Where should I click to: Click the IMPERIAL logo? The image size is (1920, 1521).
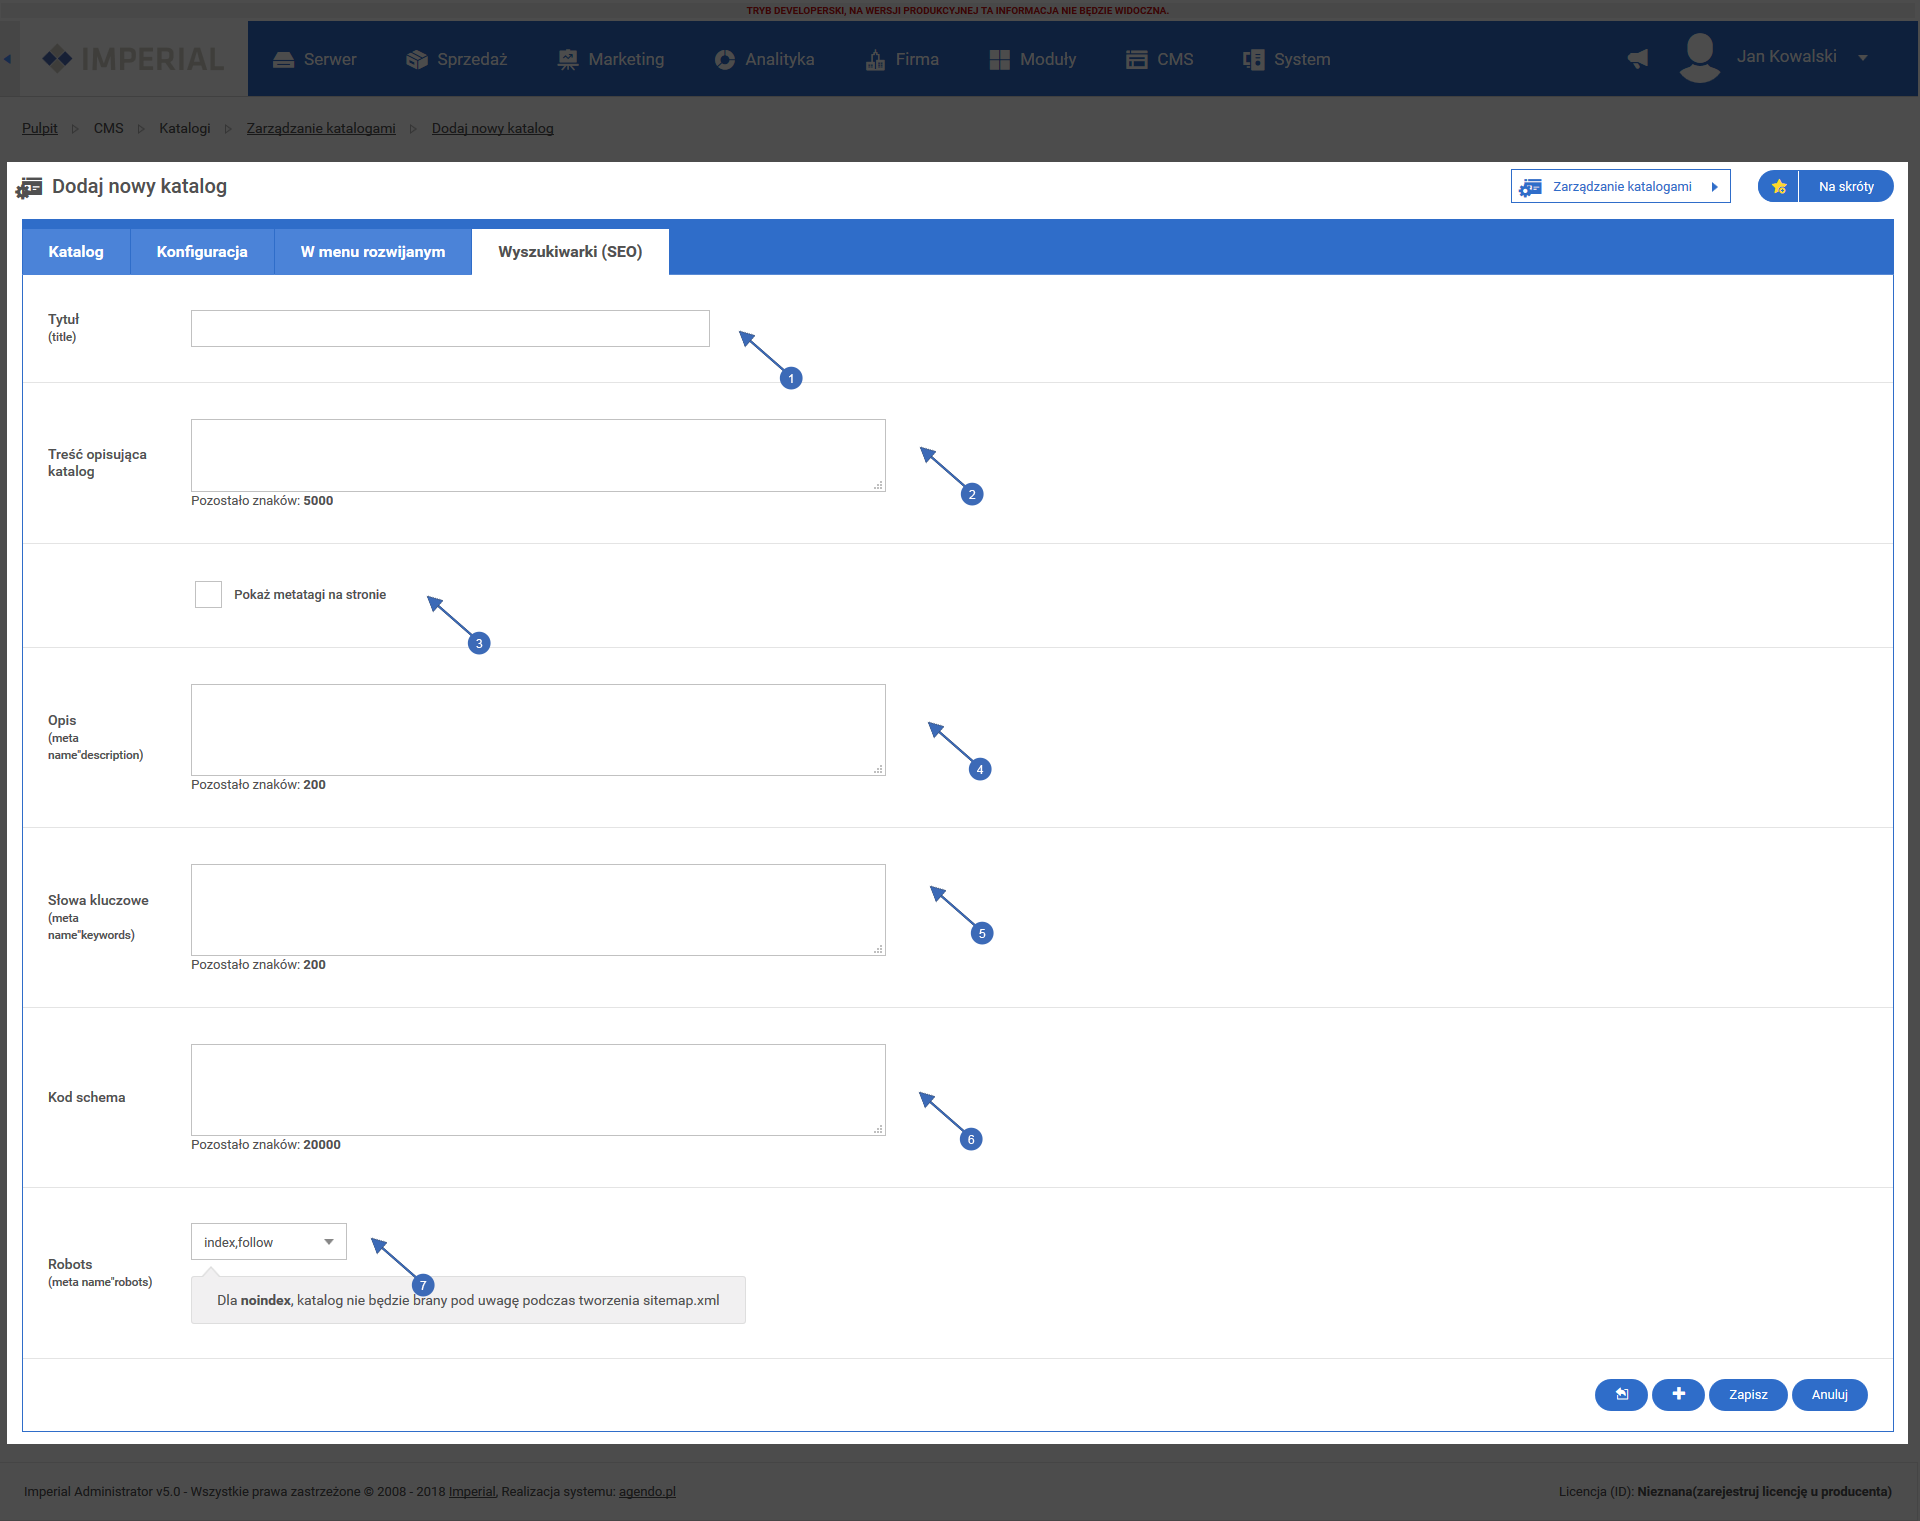tap(134, 59)
